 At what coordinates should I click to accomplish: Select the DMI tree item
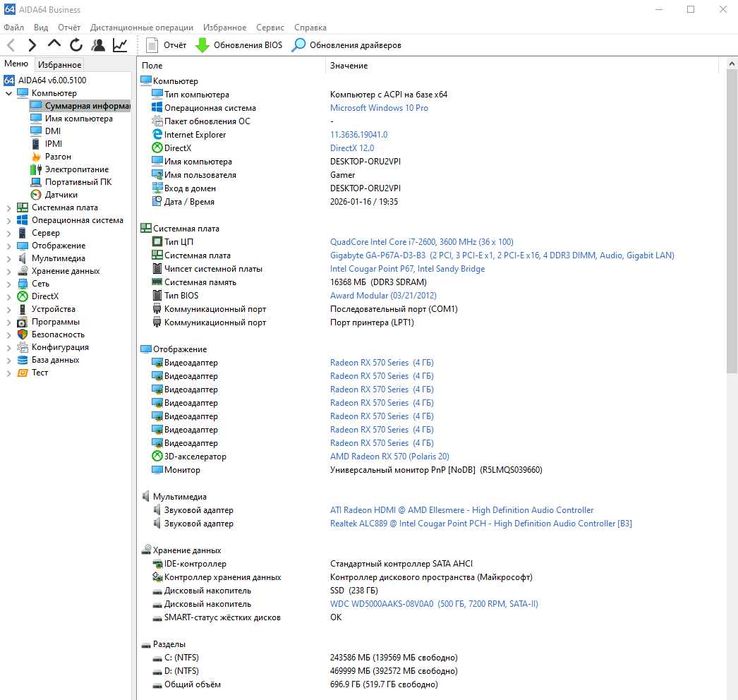pos(53,131)
